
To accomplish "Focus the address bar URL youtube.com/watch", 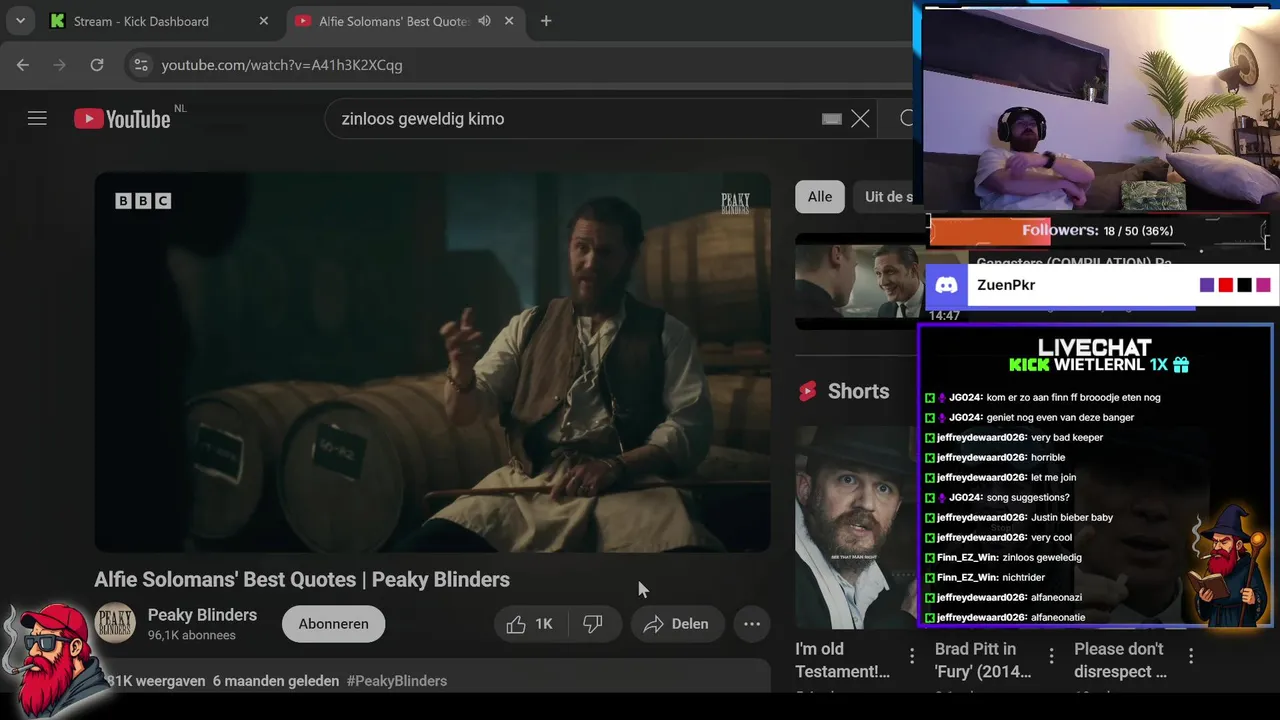I will (x=282, y=65).
